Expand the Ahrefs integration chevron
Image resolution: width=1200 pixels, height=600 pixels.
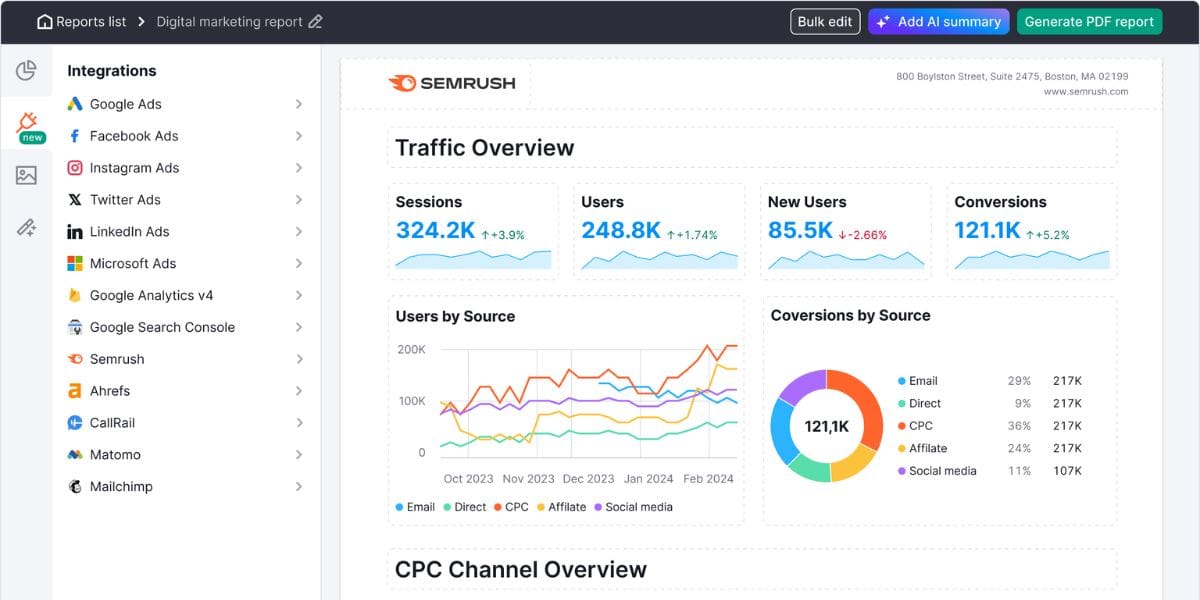(x=299, y=391)
